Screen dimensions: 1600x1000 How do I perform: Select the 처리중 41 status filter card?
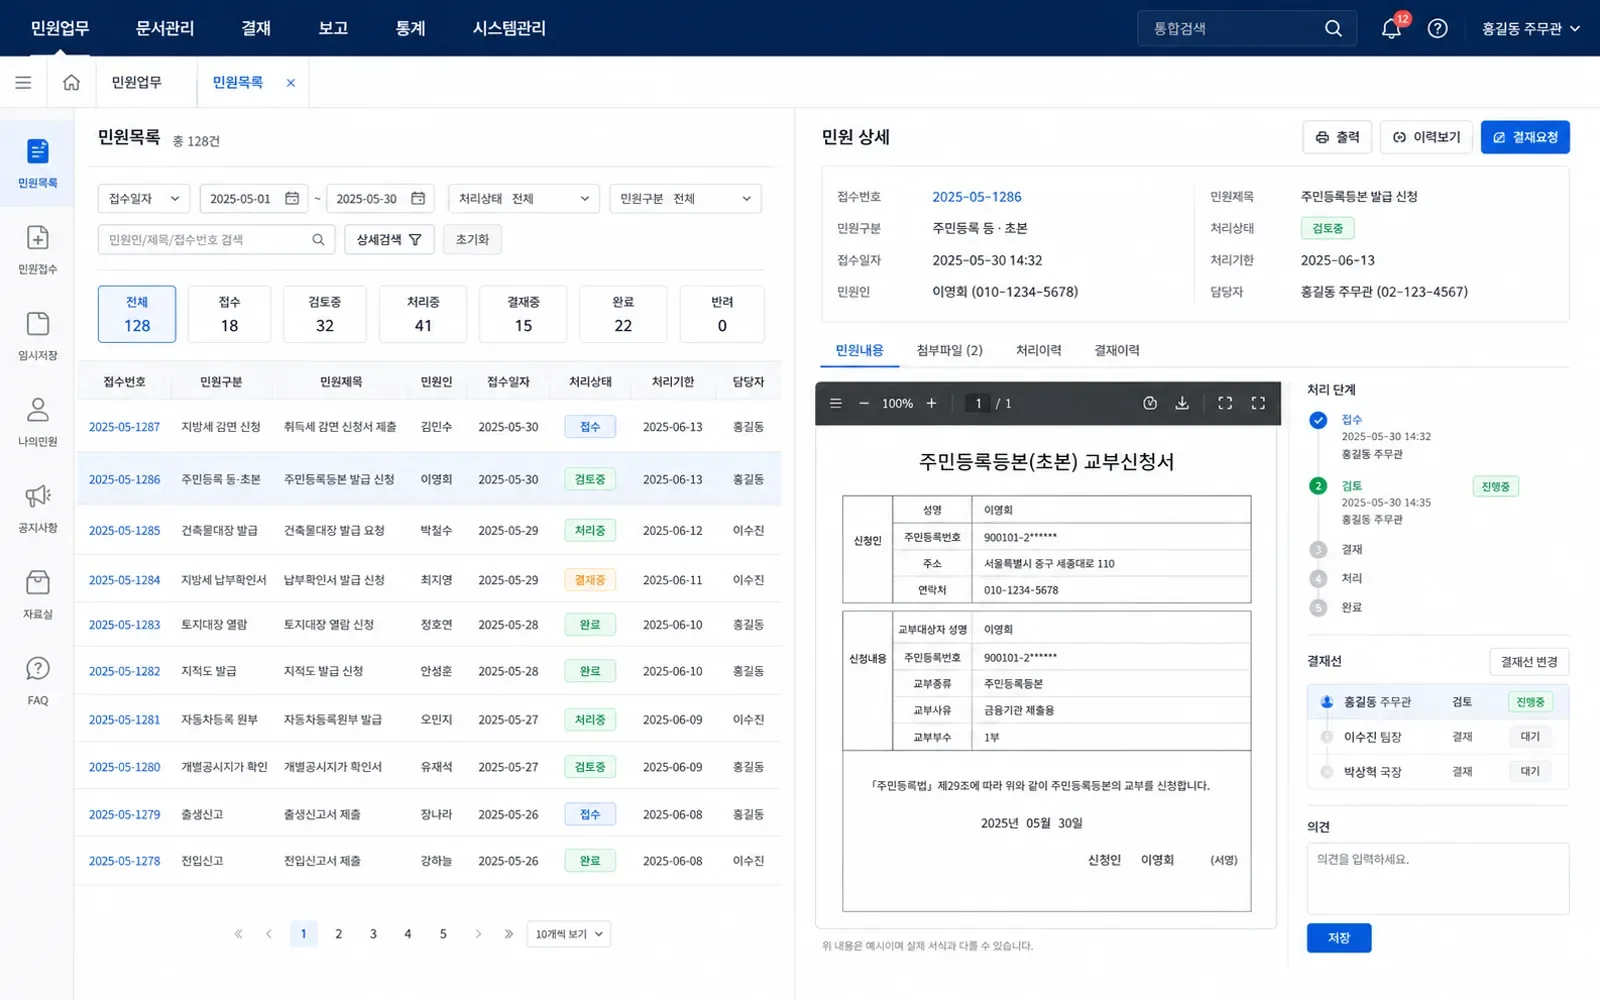coord(423,314)
